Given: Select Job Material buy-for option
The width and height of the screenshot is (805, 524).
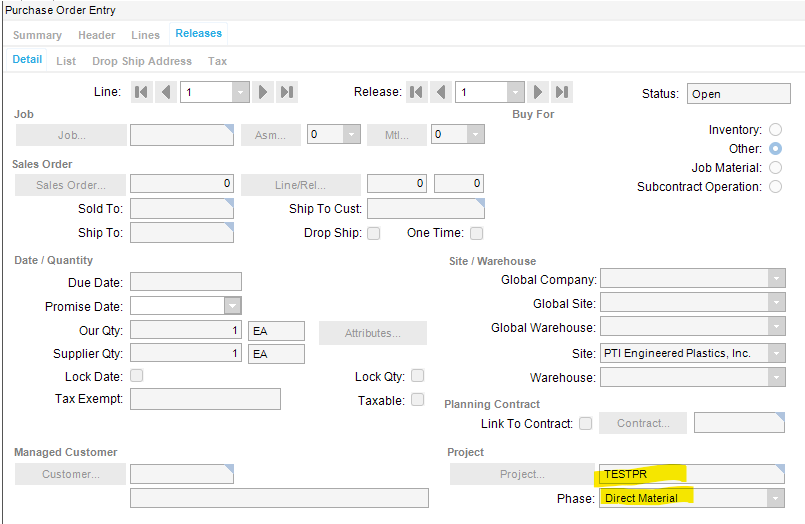Looking at the screenshot, I should click(775, 168).
